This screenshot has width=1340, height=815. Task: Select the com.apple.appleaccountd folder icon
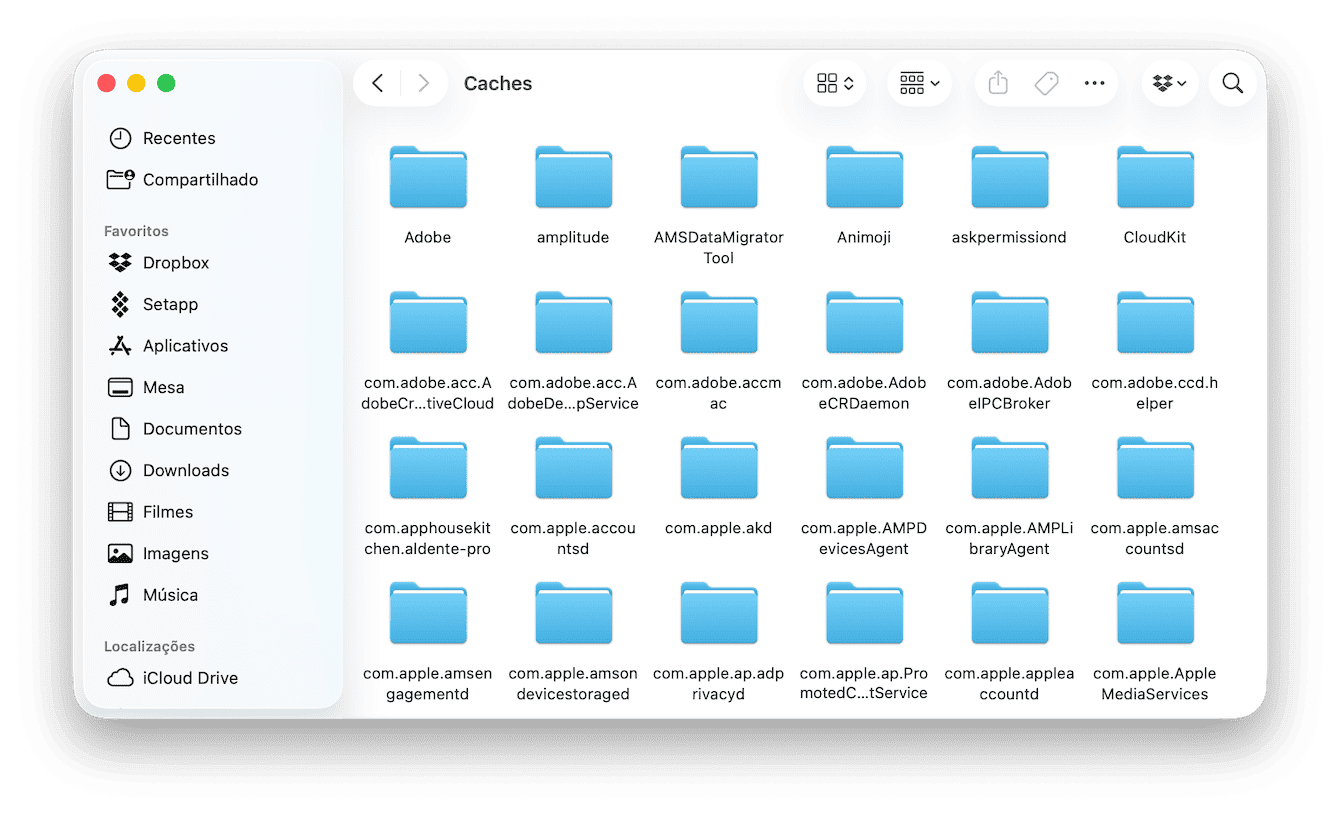click(x=1010, y=613)
